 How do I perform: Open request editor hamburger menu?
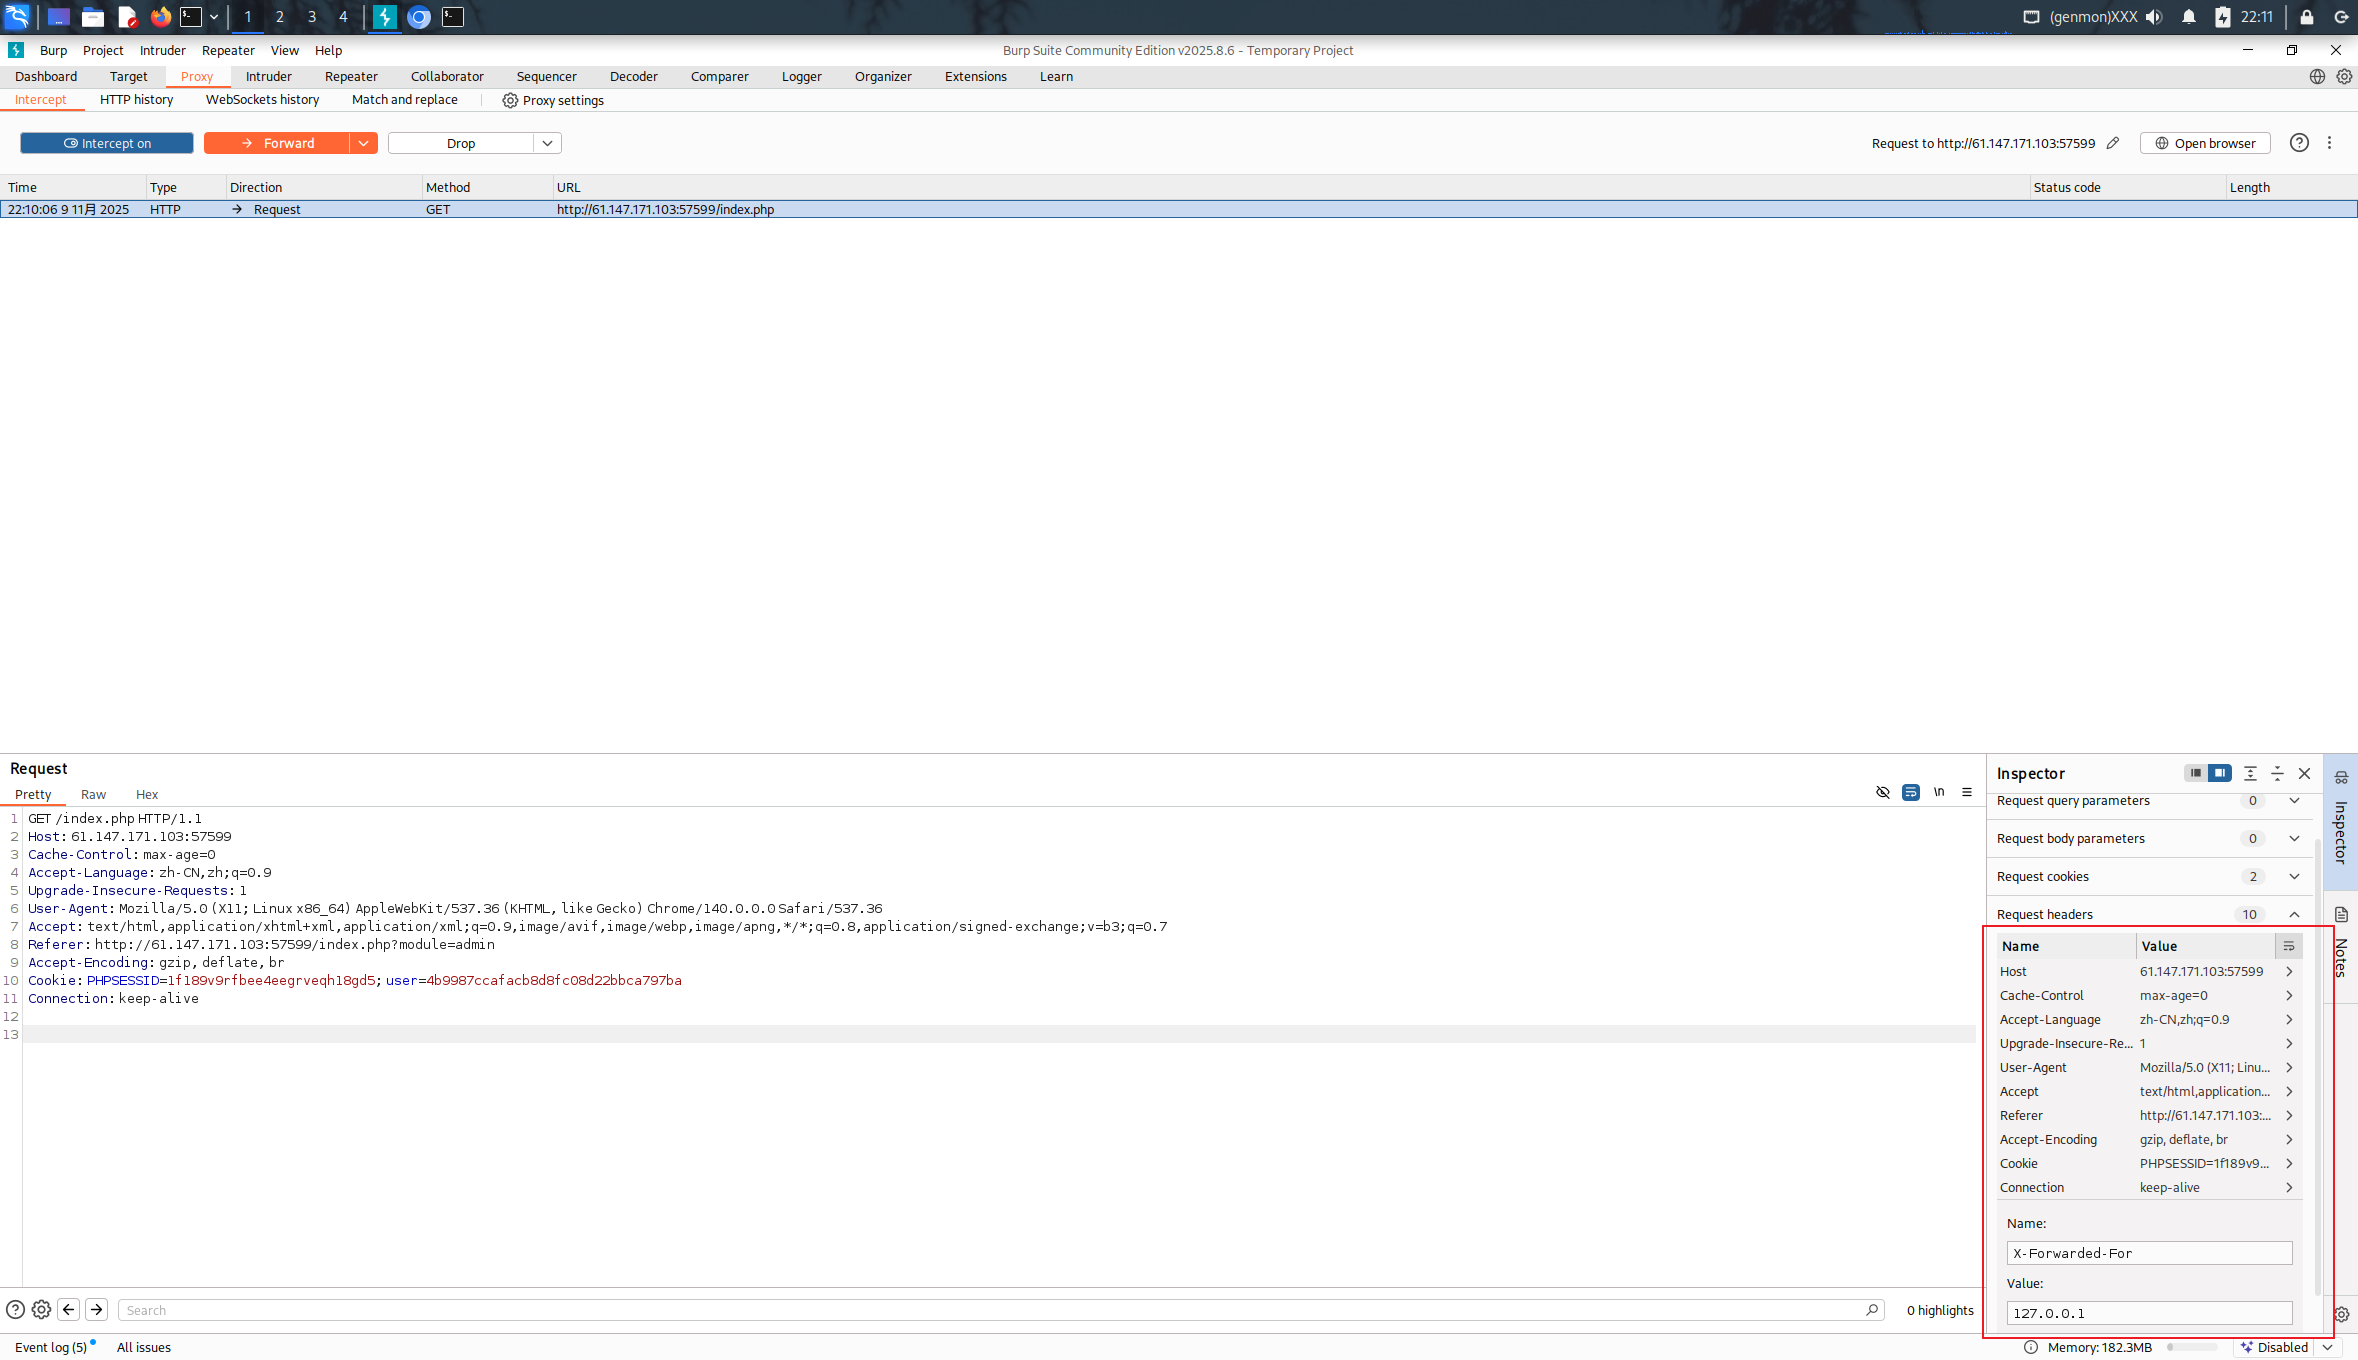point(1966,792)
